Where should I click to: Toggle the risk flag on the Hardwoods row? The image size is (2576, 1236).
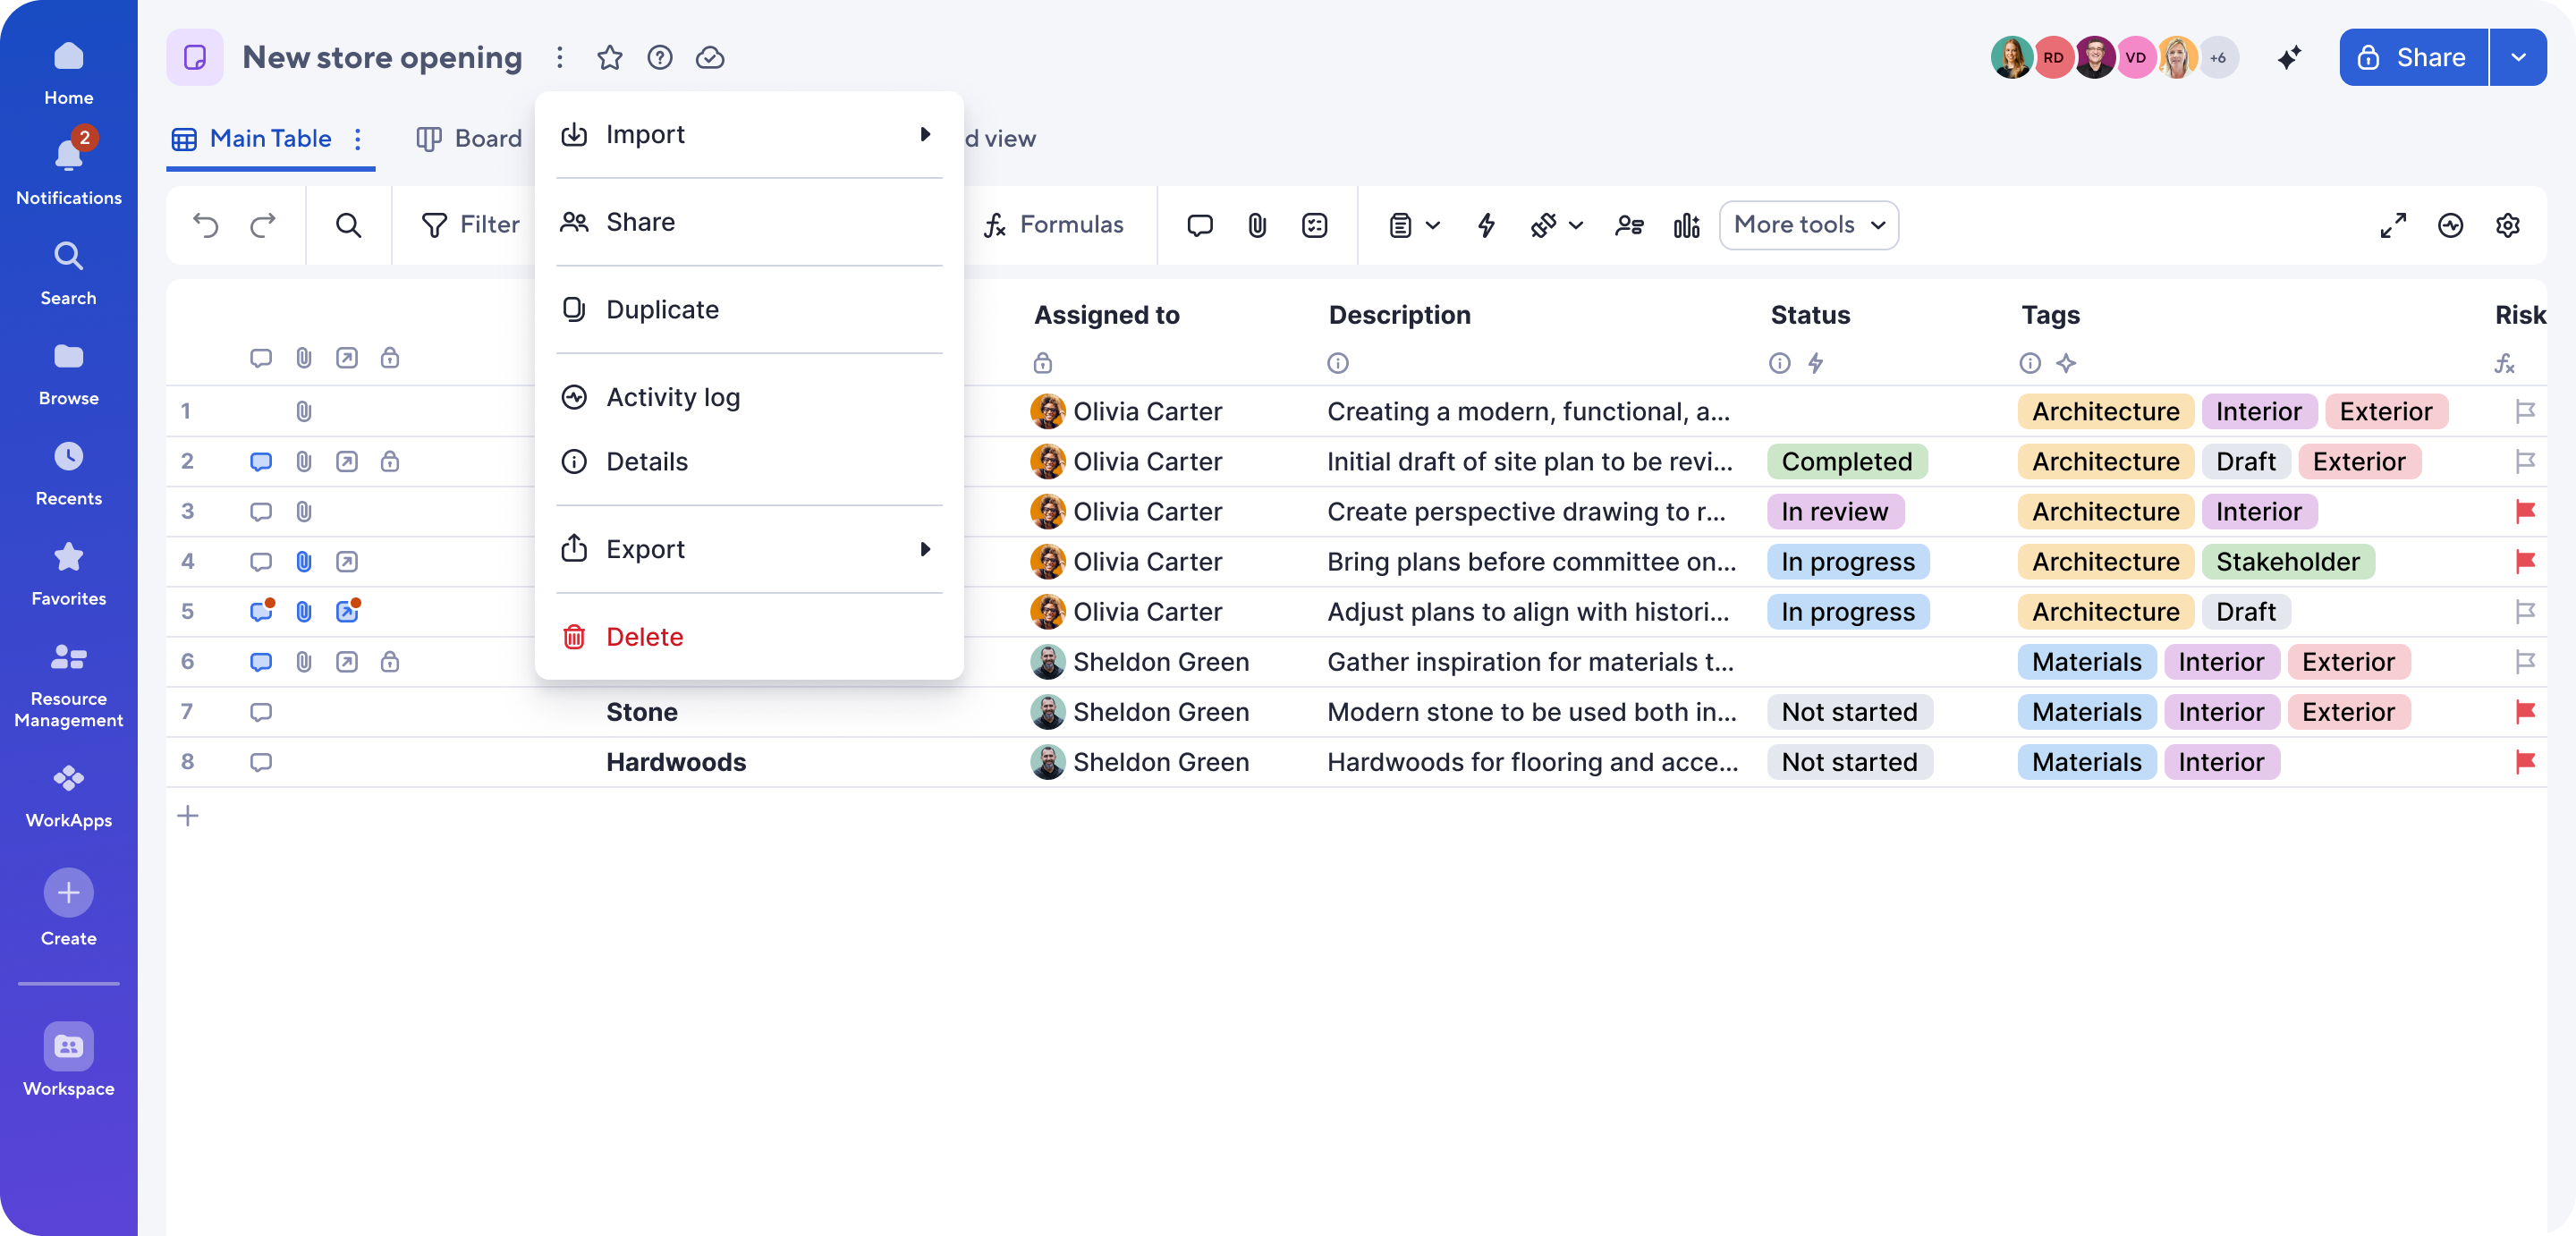coord(2525,762)
